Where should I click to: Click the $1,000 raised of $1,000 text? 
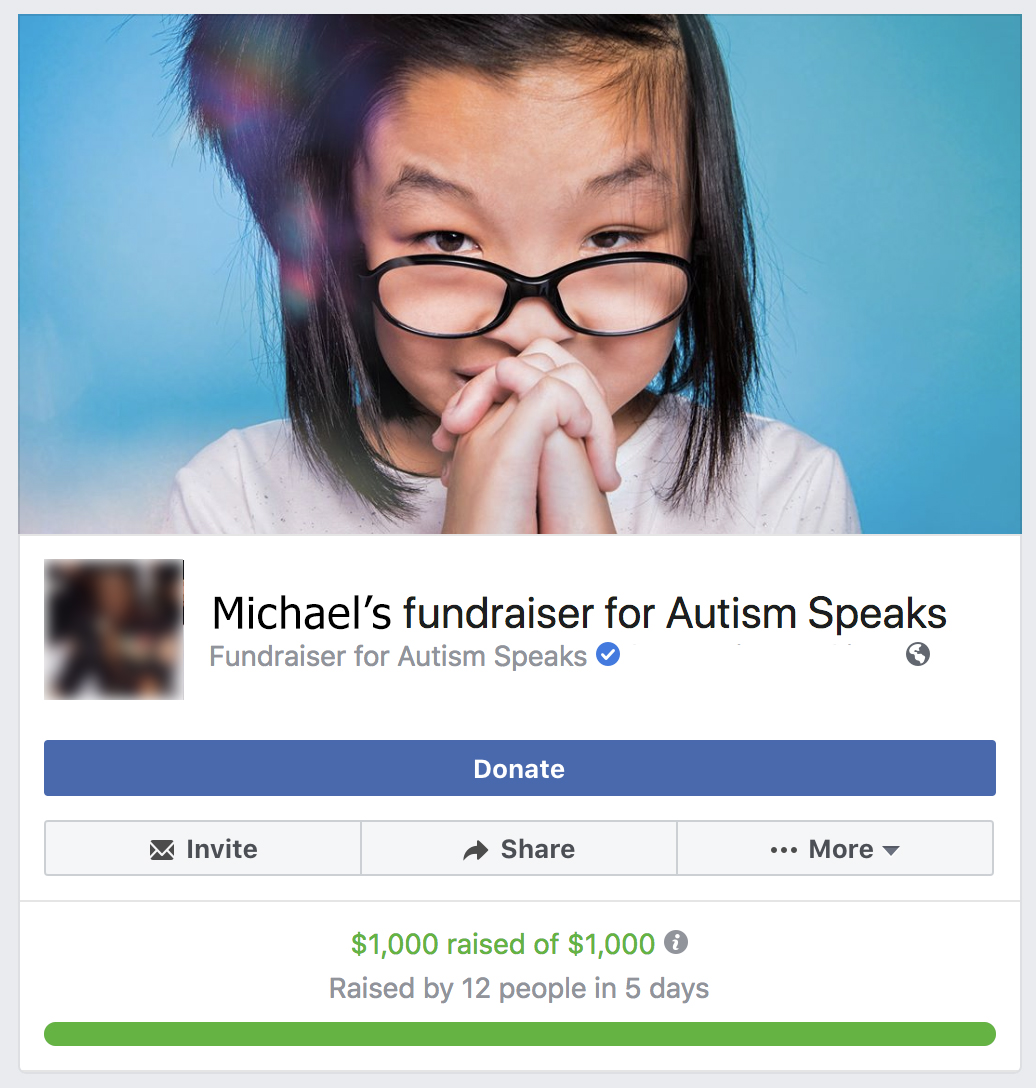coord(503,944)
